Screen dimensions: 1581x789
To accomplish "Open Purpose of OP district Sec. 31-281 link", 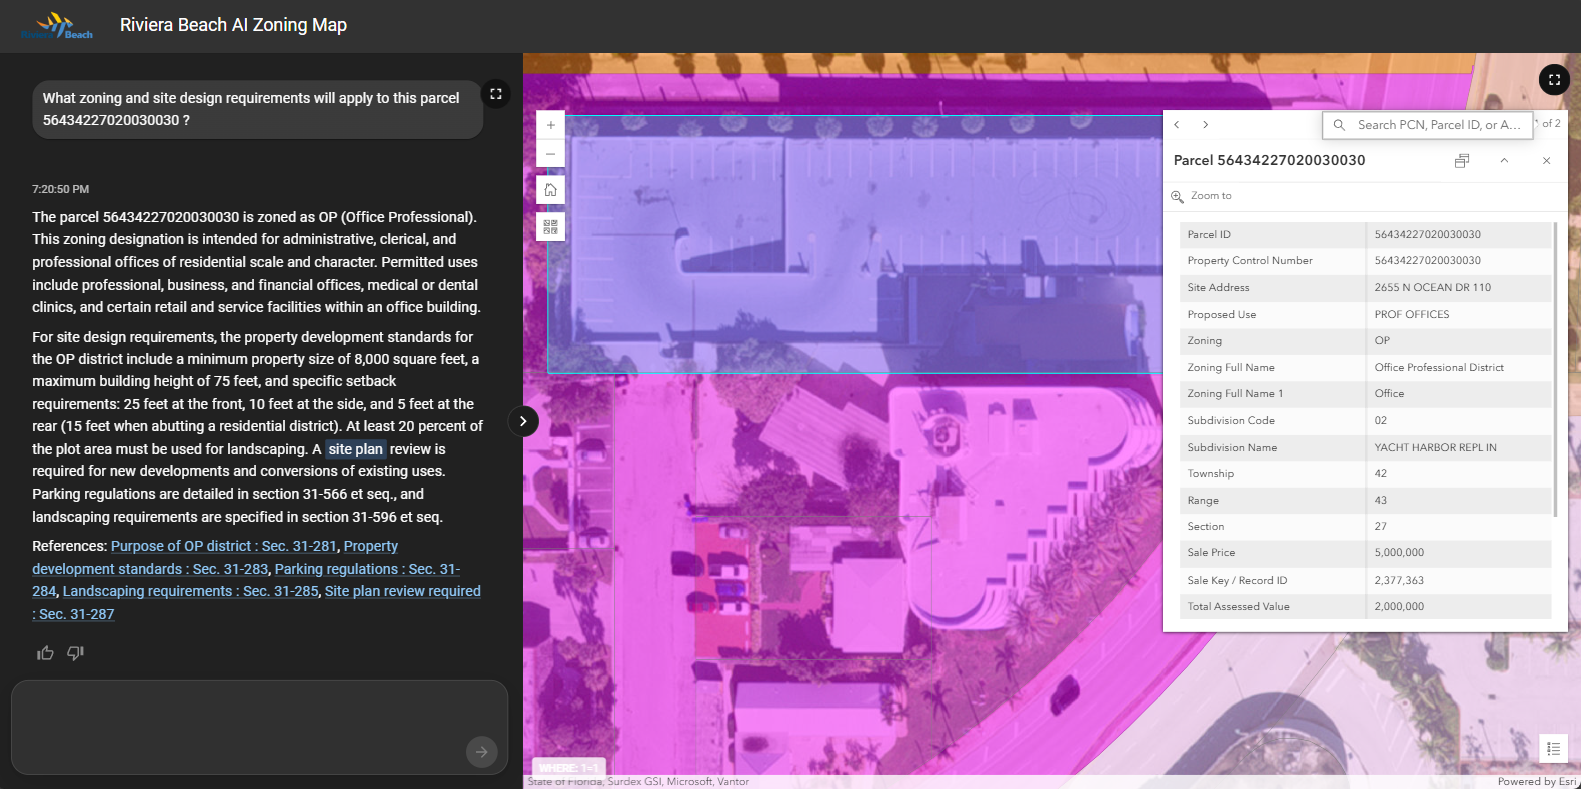I will [x=224, y=546].
